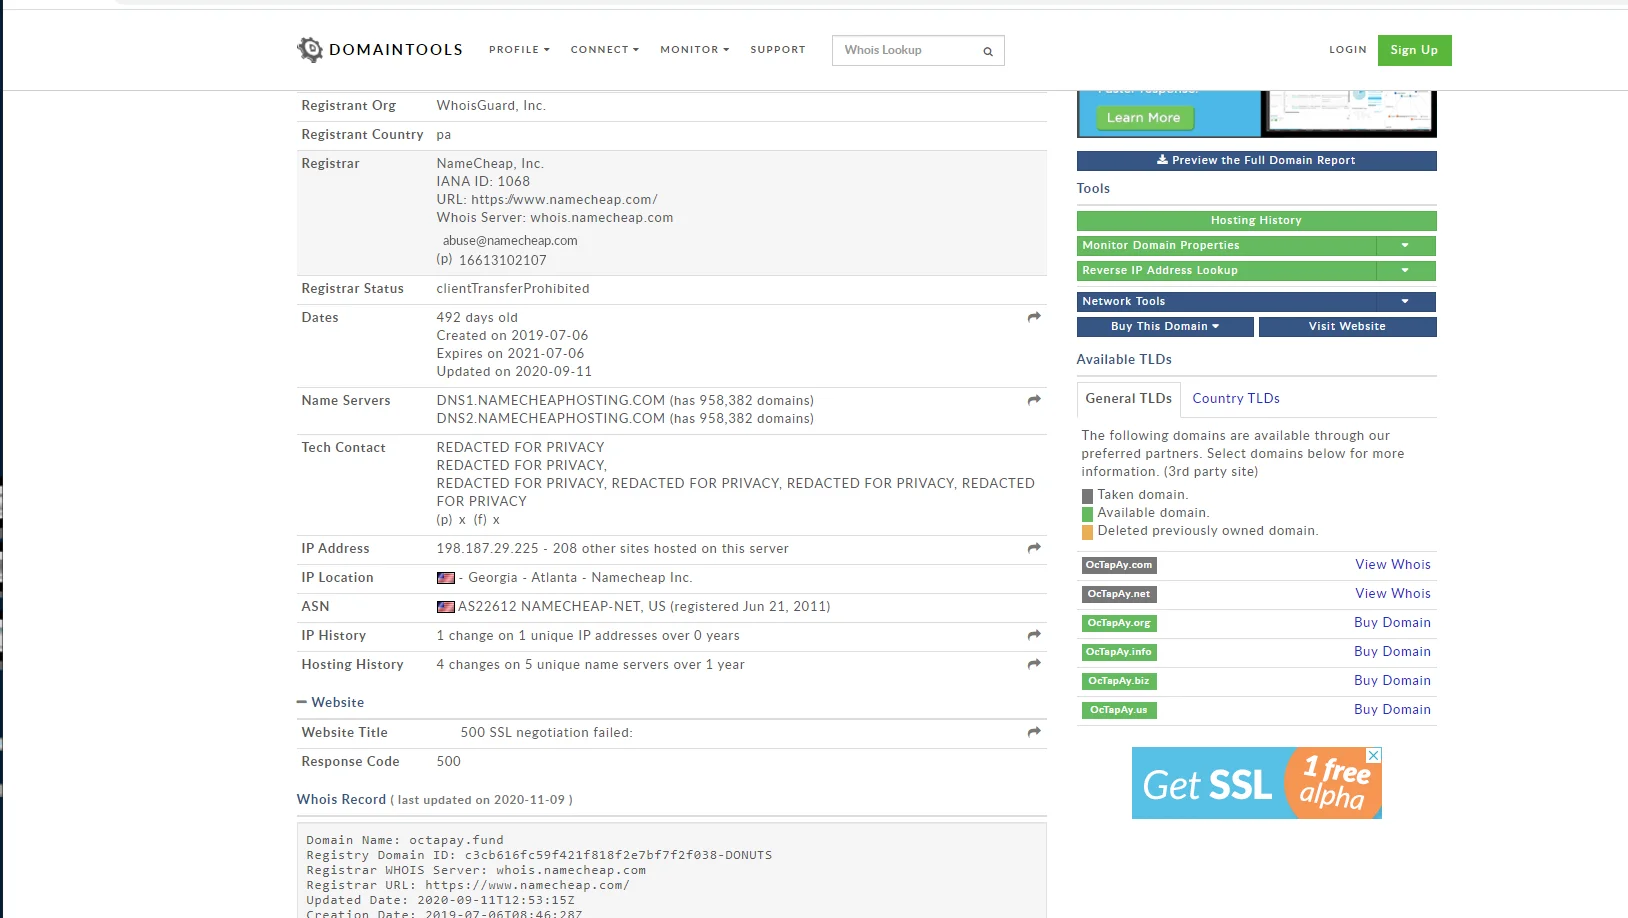This screenshot has height=918, width=1628.
Task: Click IP address 198.187.29.225 text
Action: tap(487, 549)
